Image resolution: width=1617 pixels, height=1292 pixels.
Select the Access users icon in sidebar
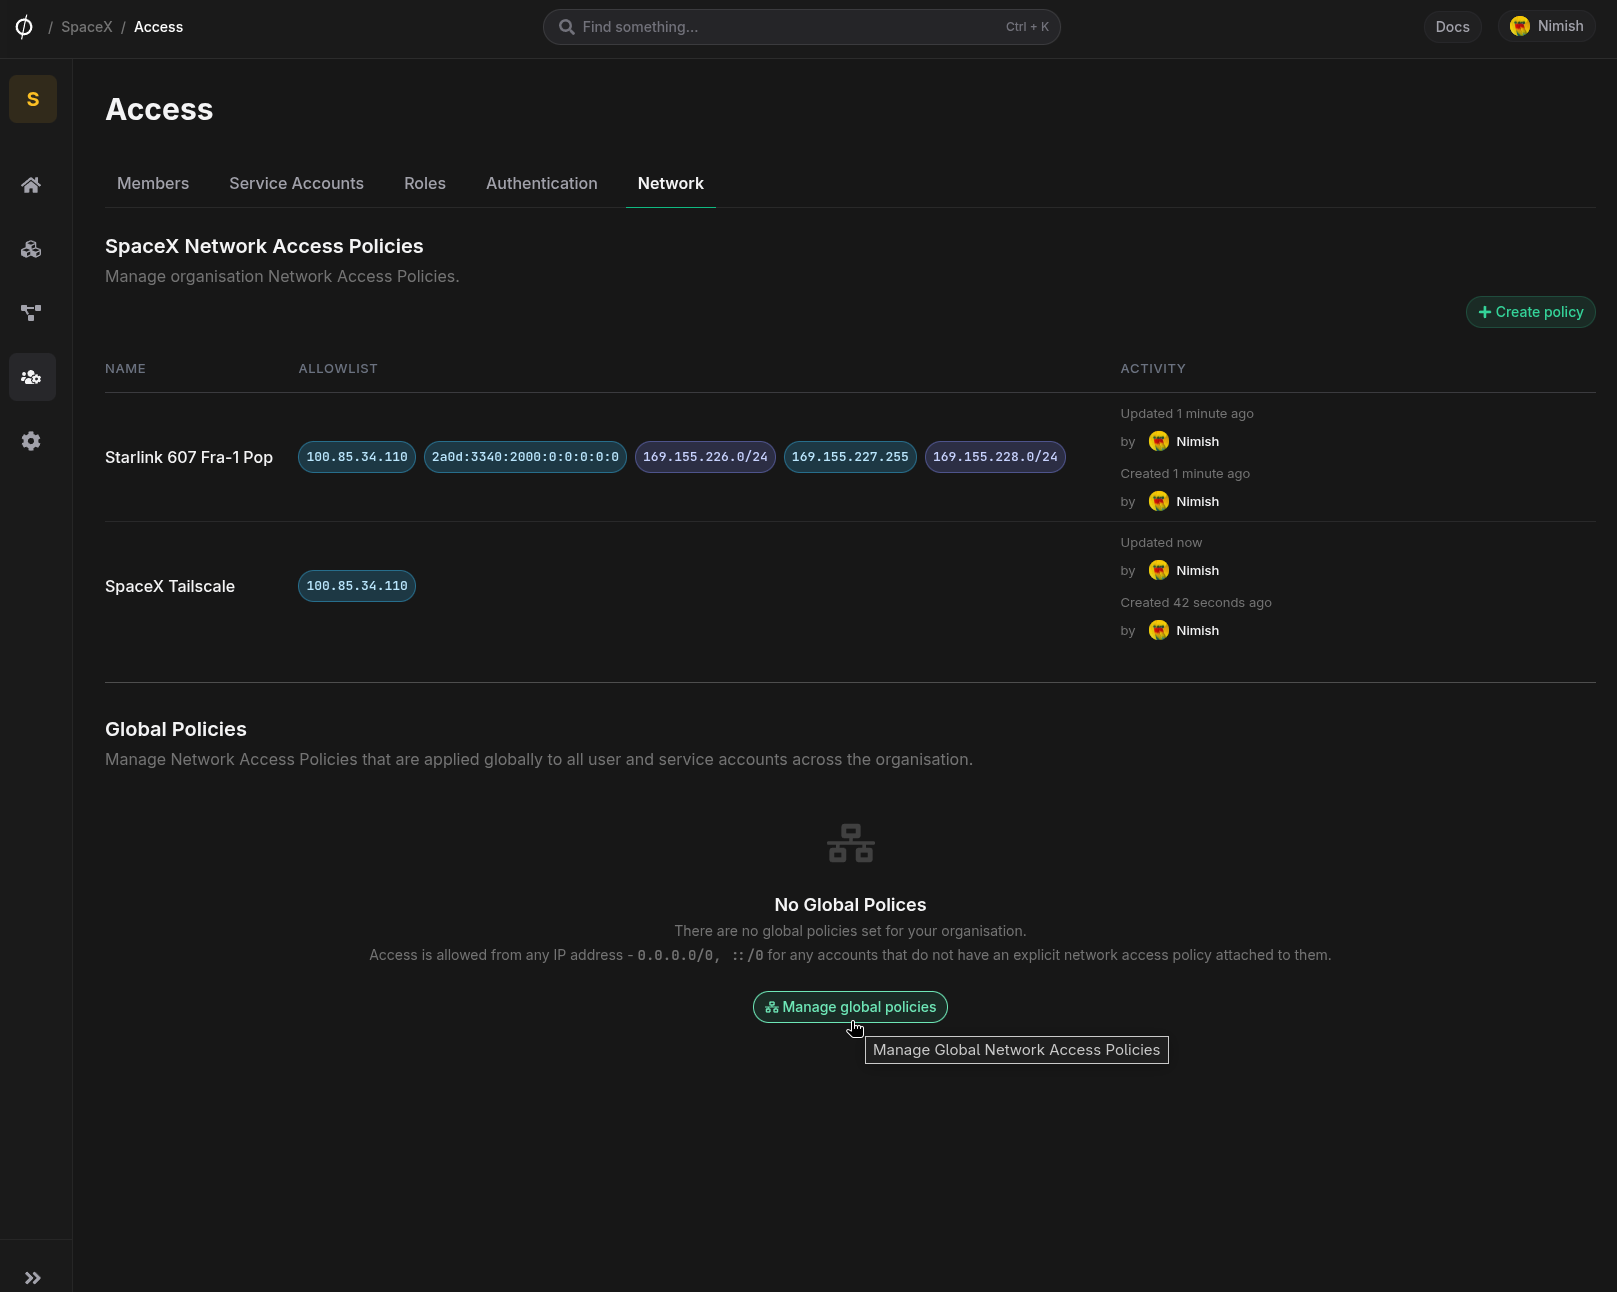31,377
